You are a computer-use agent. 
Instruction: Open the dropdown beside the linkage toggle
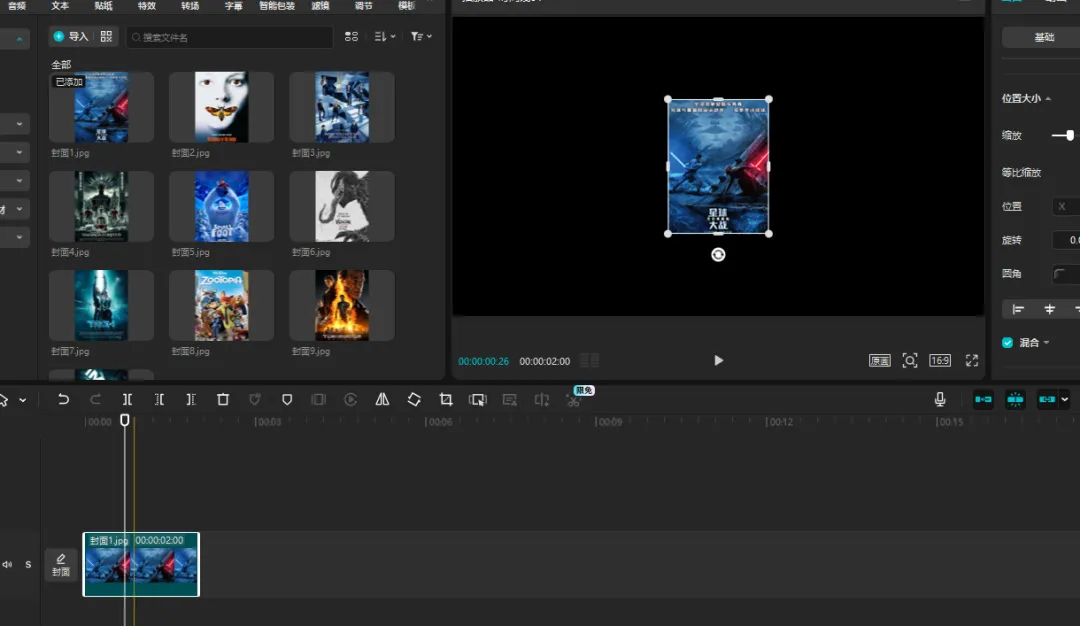coord(1065,399)
